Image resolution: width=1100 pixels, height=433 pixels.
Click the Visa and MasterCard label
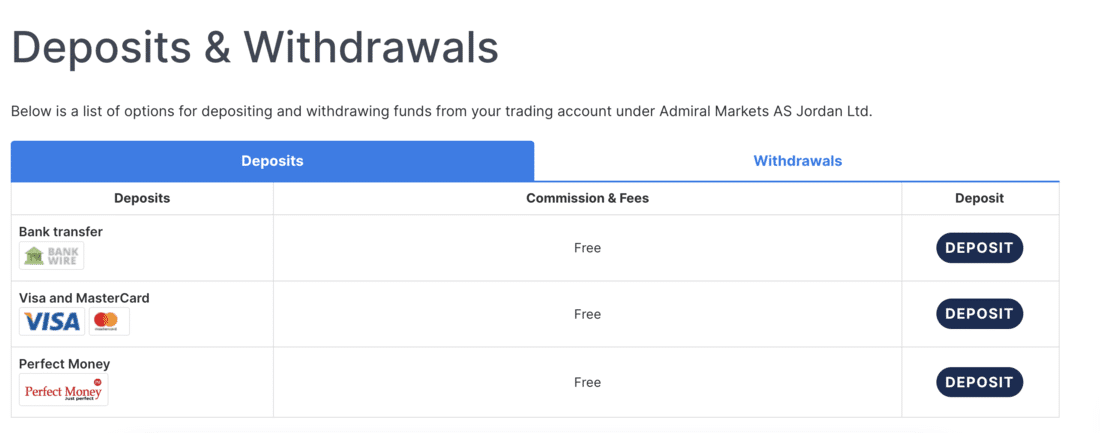tap(84, 298)
